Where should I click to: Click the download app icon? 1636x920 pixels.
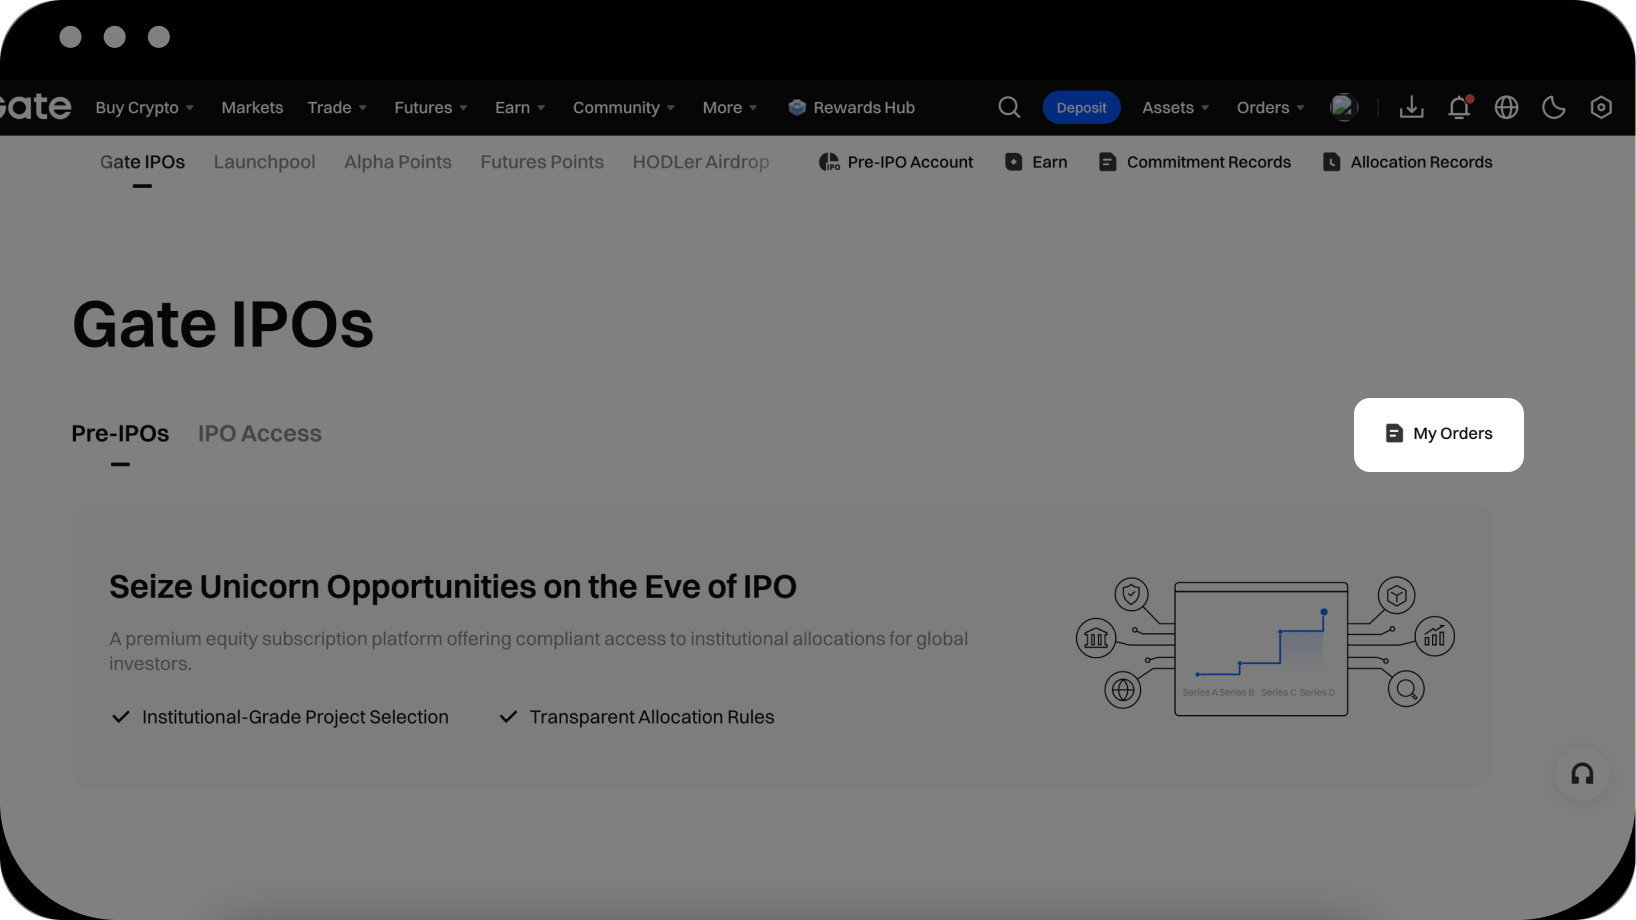click(1411, 107)
